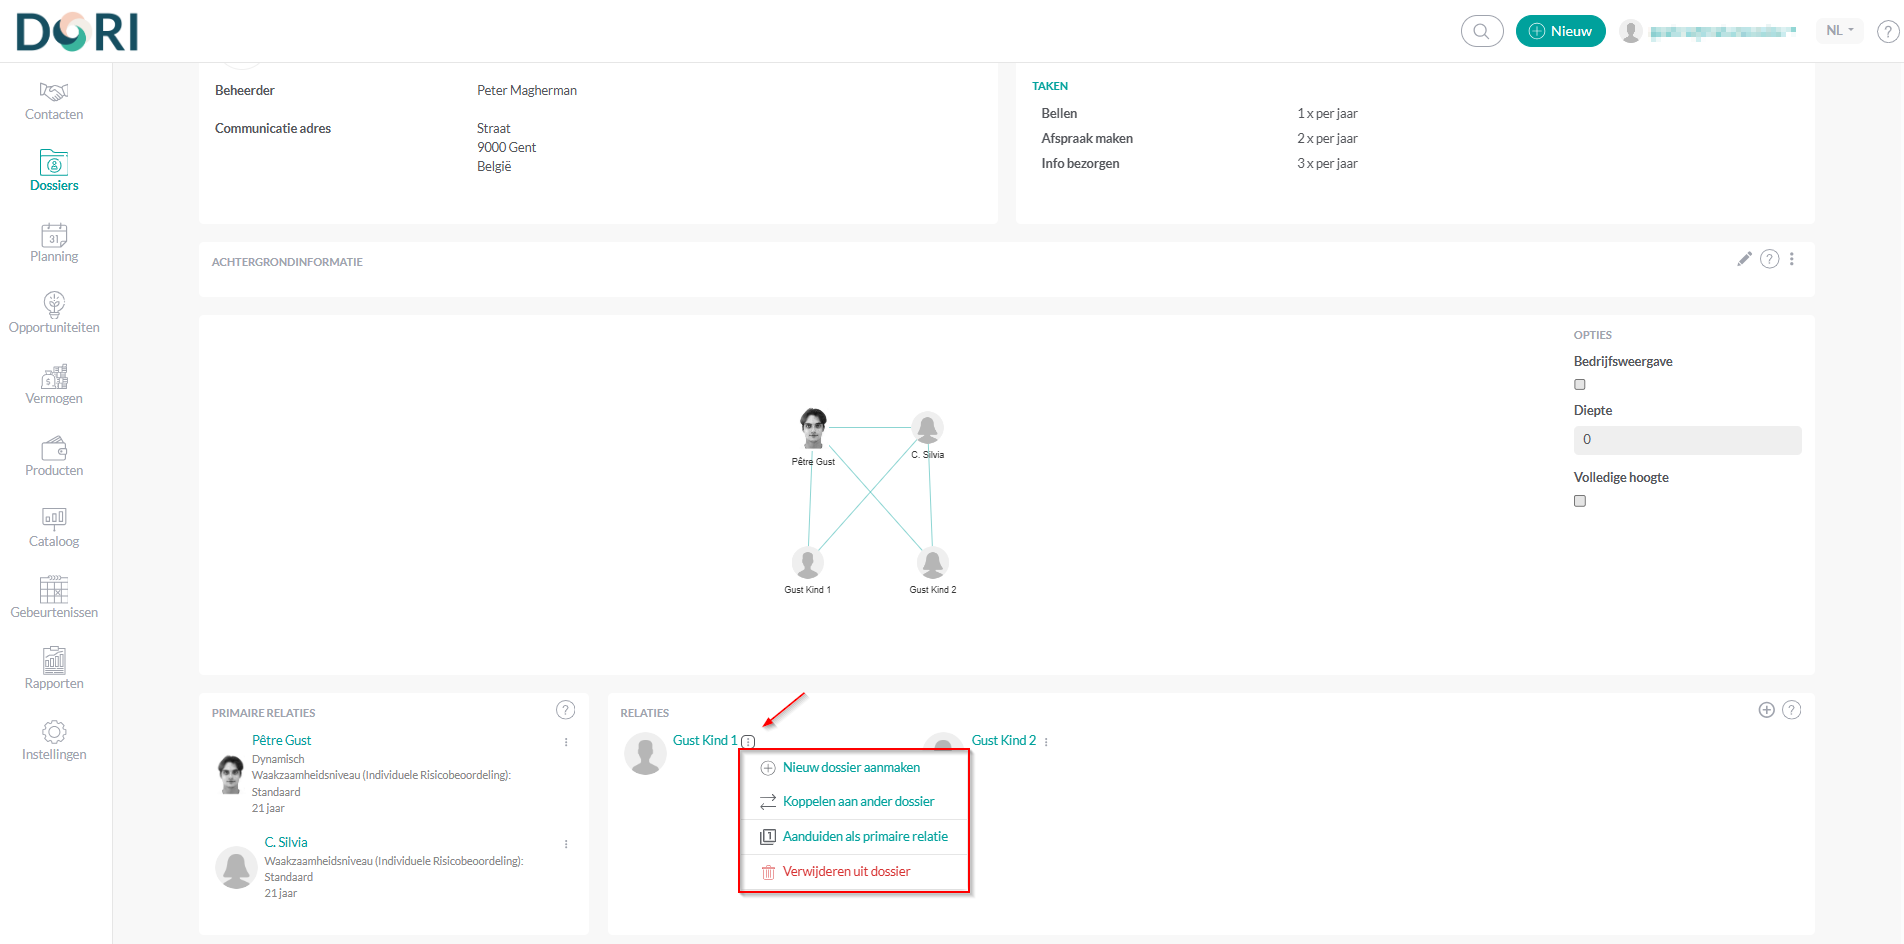
Task: Open the Vermogen section
Action: [54, 385]
